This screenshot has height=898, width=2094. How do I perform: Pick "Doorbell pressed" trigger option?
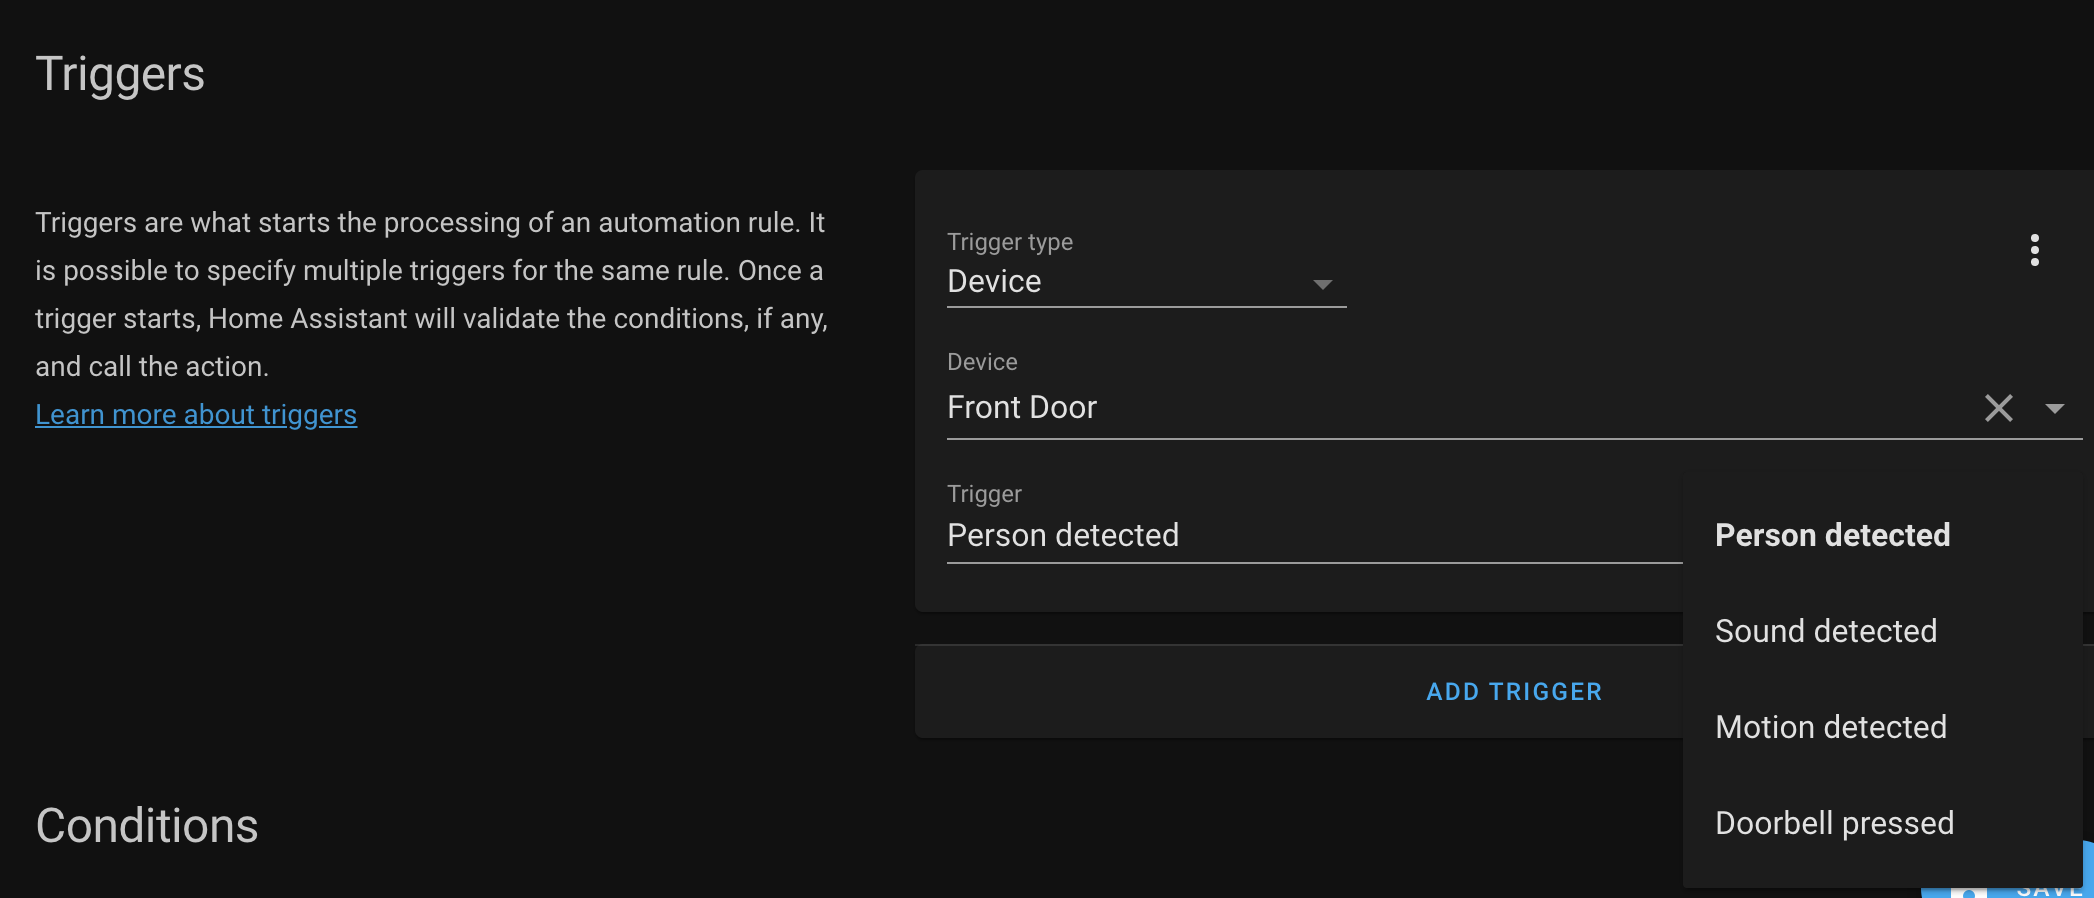click(x=1834, y=823)
